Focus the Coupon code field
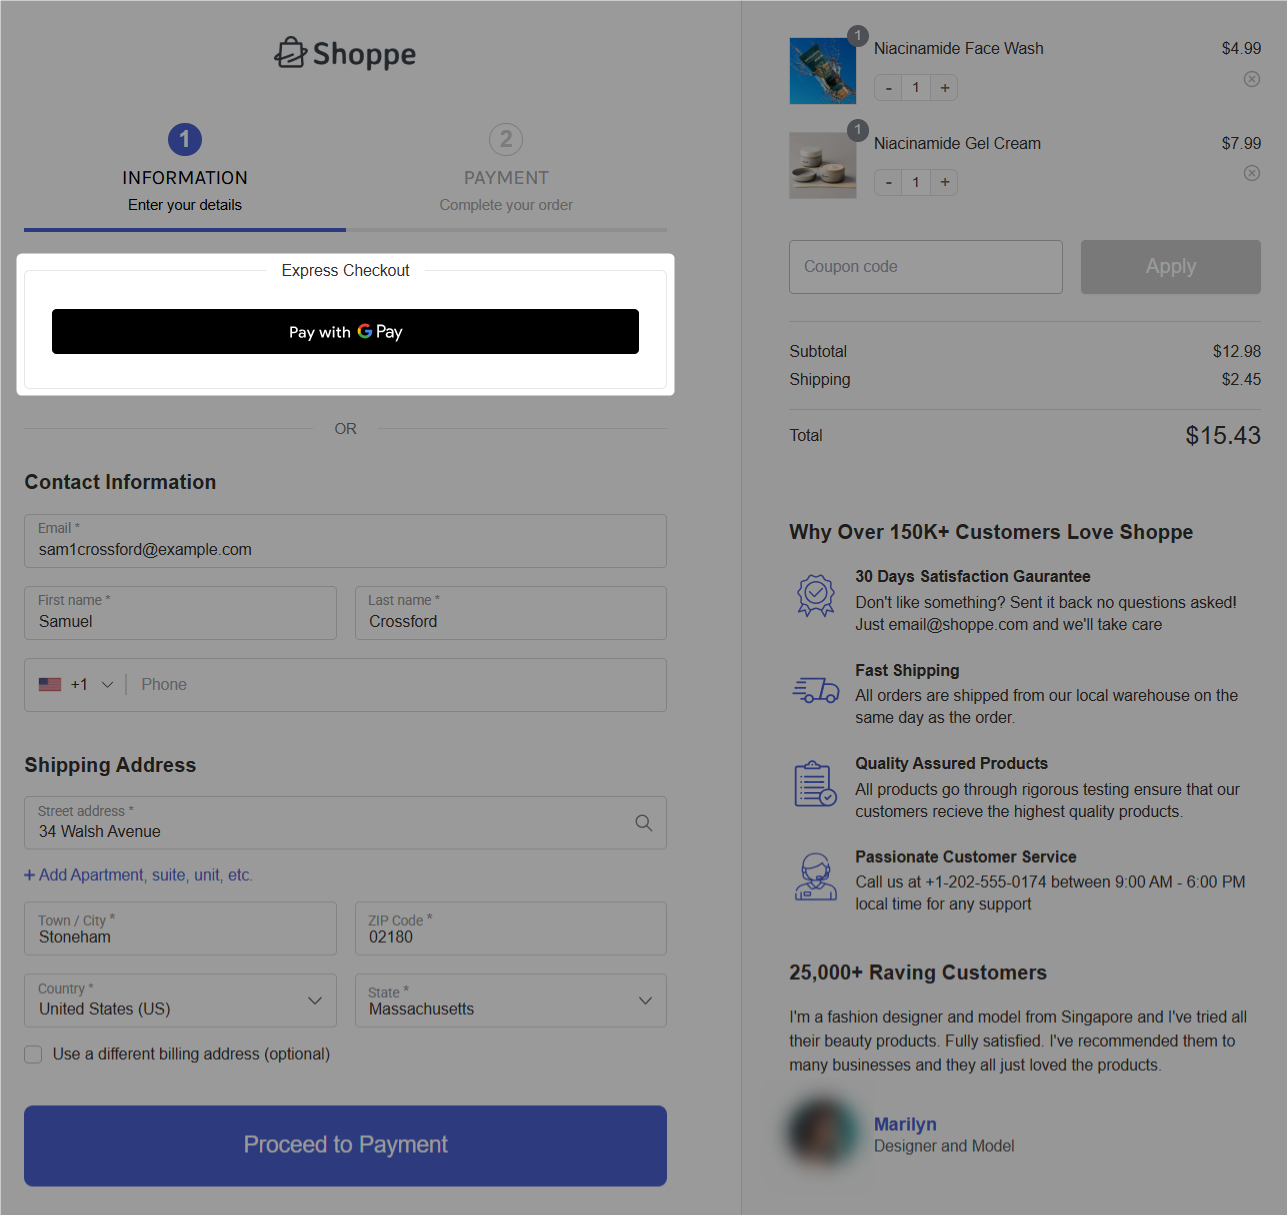1287x1215 pixels. coord(925,267)
